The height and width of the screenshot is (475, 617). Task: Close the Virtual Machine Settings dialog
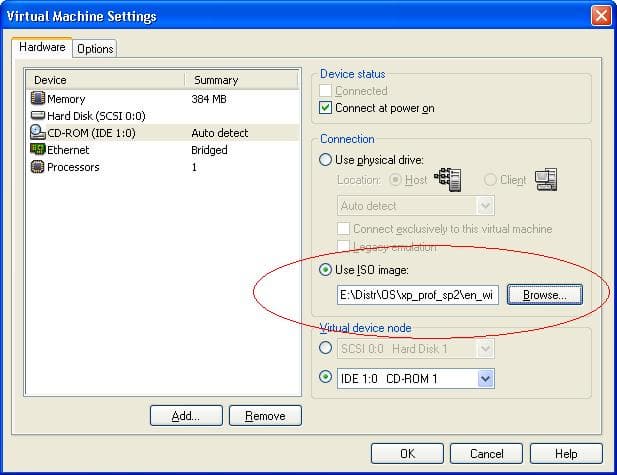pyautogui.click(x=601, y=16)
